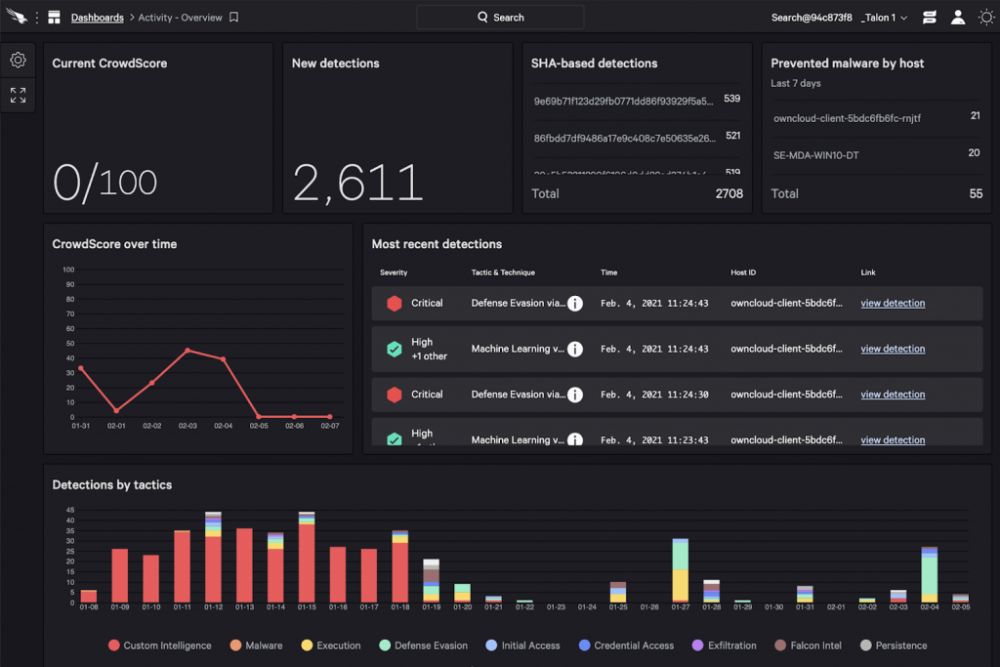The width and height of the screenshot is (1000, 667).
Task: Show info for first Defense Evasion detection
Action: point(575,304)
